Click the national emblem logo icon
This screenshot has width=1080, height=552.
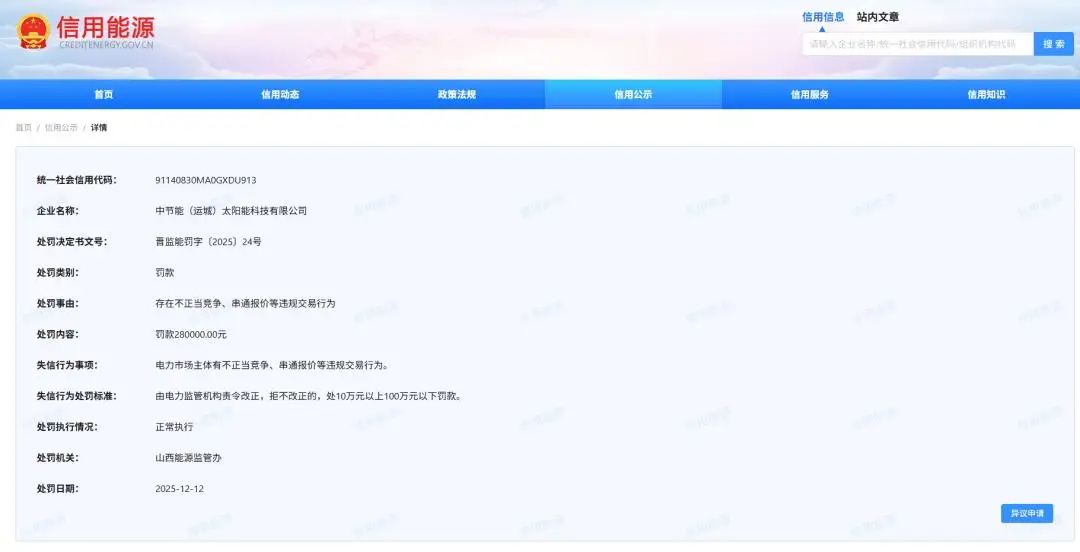[x=33, y=31]
